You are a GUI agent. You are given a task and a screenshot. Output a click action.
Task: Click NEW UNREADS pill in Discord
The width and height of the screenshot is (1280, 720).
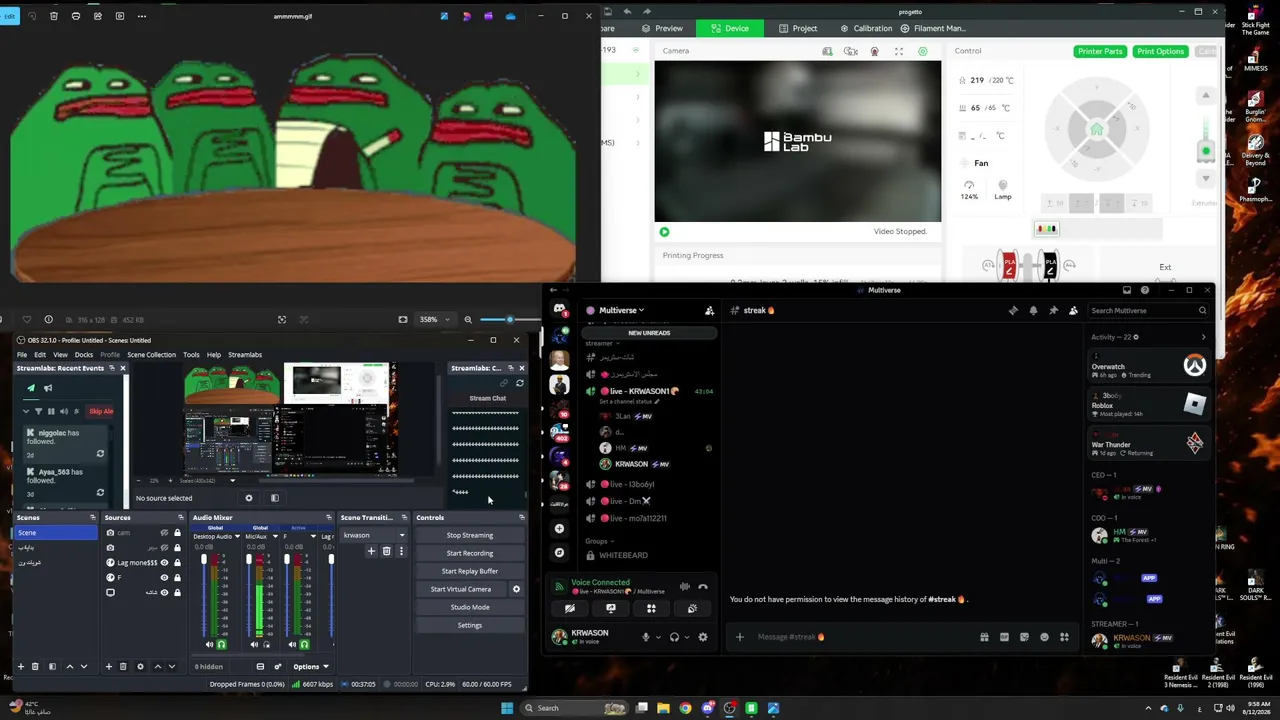(649, 333)
